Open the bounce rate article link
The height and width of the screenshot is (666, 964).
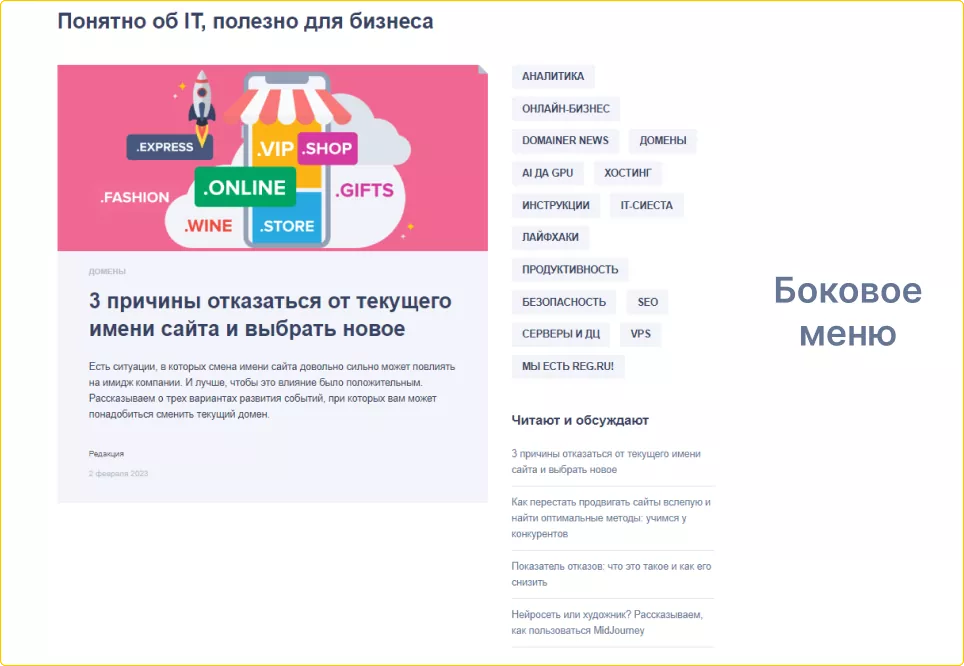click(x=604, y=575)
